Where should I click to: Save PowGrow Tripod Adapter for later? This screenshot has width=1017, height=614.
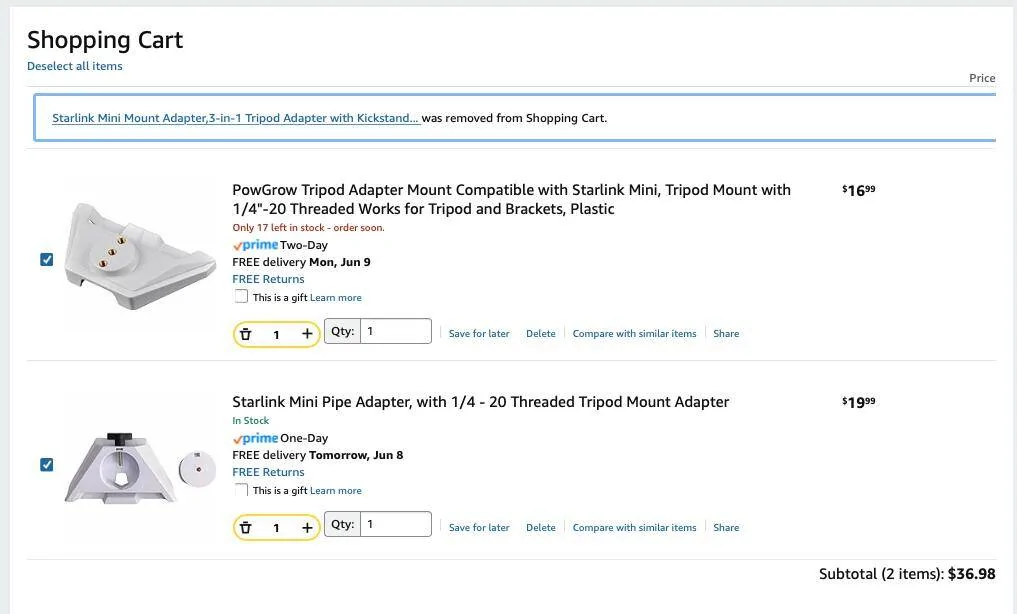[x=479, y=333]
